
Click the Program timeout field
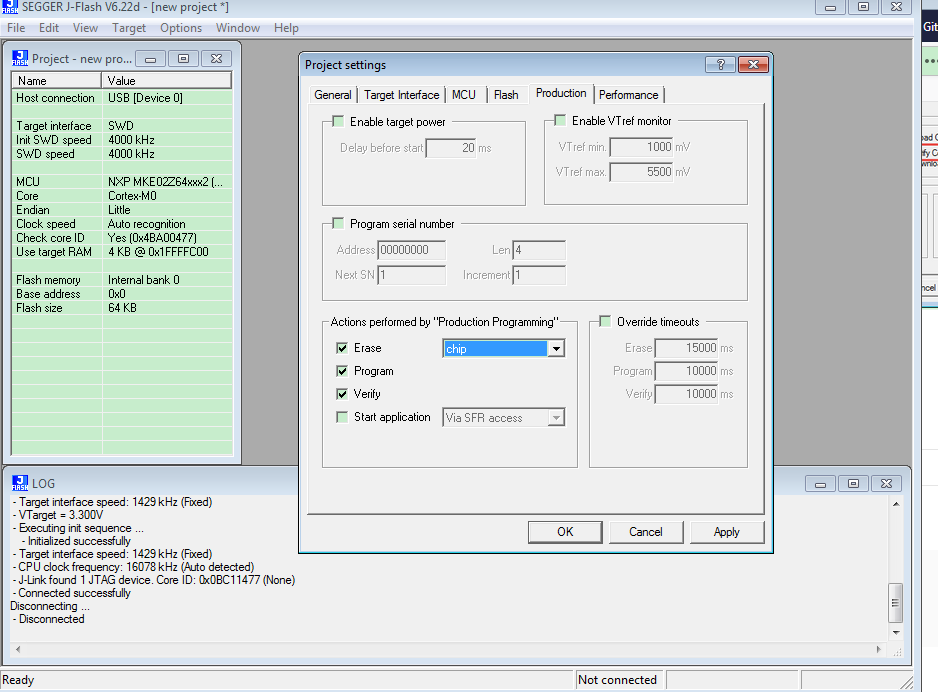[x=687, y=371]
